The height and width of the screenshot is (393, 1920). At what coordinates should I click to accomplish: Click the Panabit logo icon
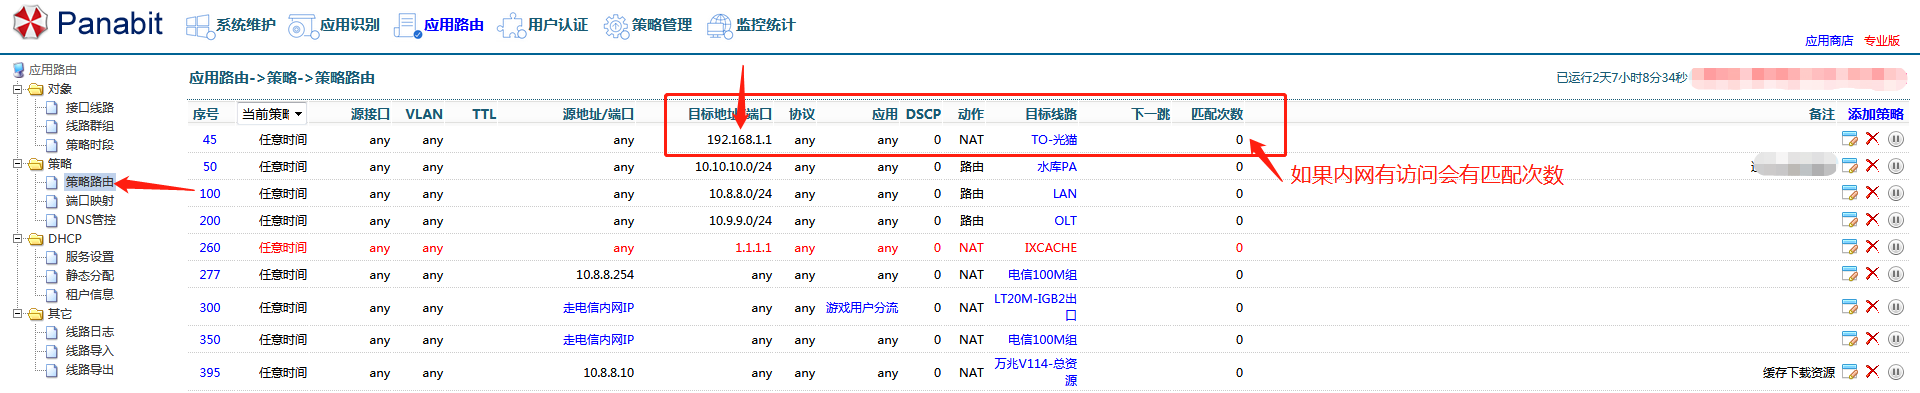point(30,23)
